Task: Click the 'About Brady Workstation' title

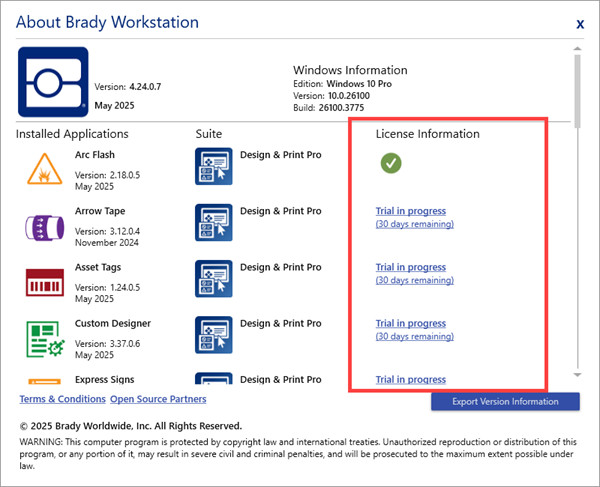Action: (107, 22)
